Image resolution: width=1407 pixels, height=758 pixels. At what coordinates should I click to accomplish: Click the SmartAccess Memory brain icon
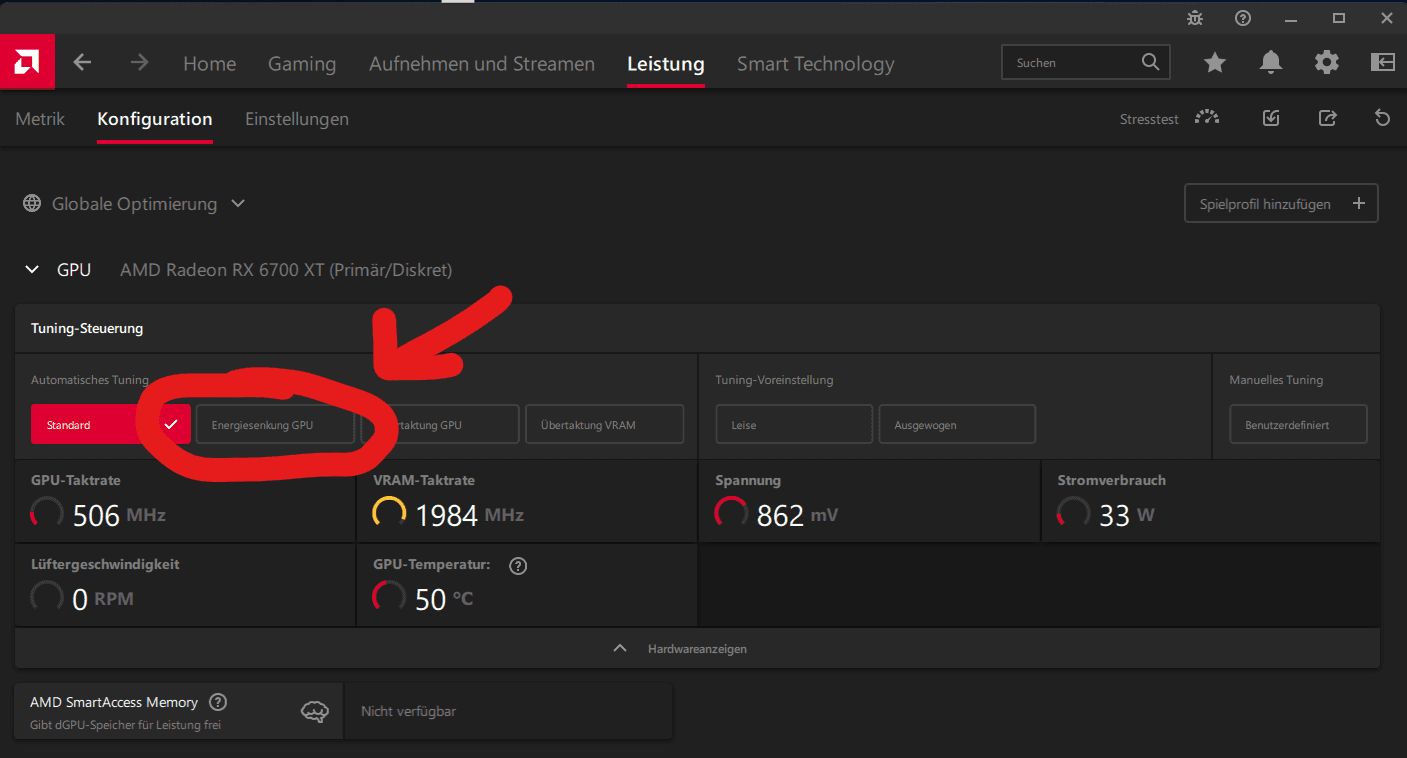[315, 711]
